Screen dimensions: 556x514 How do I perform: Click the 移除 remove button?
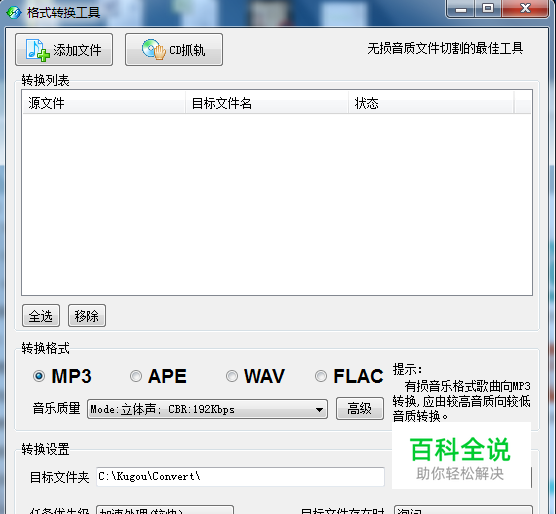(87, 315)
